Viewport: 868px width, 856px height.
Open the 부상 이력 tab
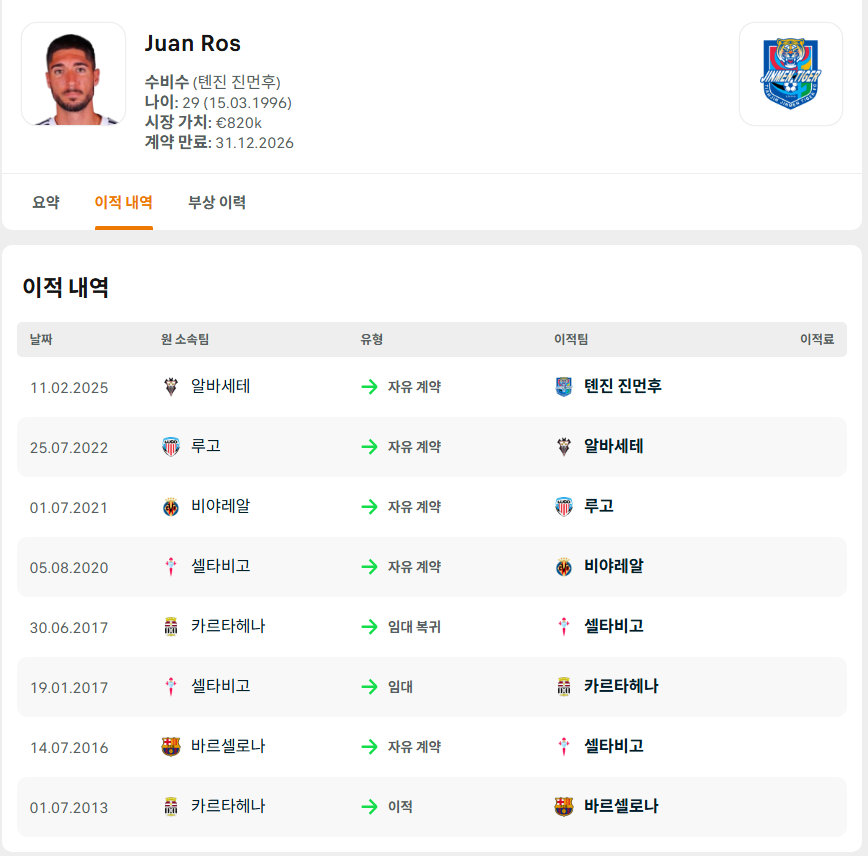[x=217, y=202]
